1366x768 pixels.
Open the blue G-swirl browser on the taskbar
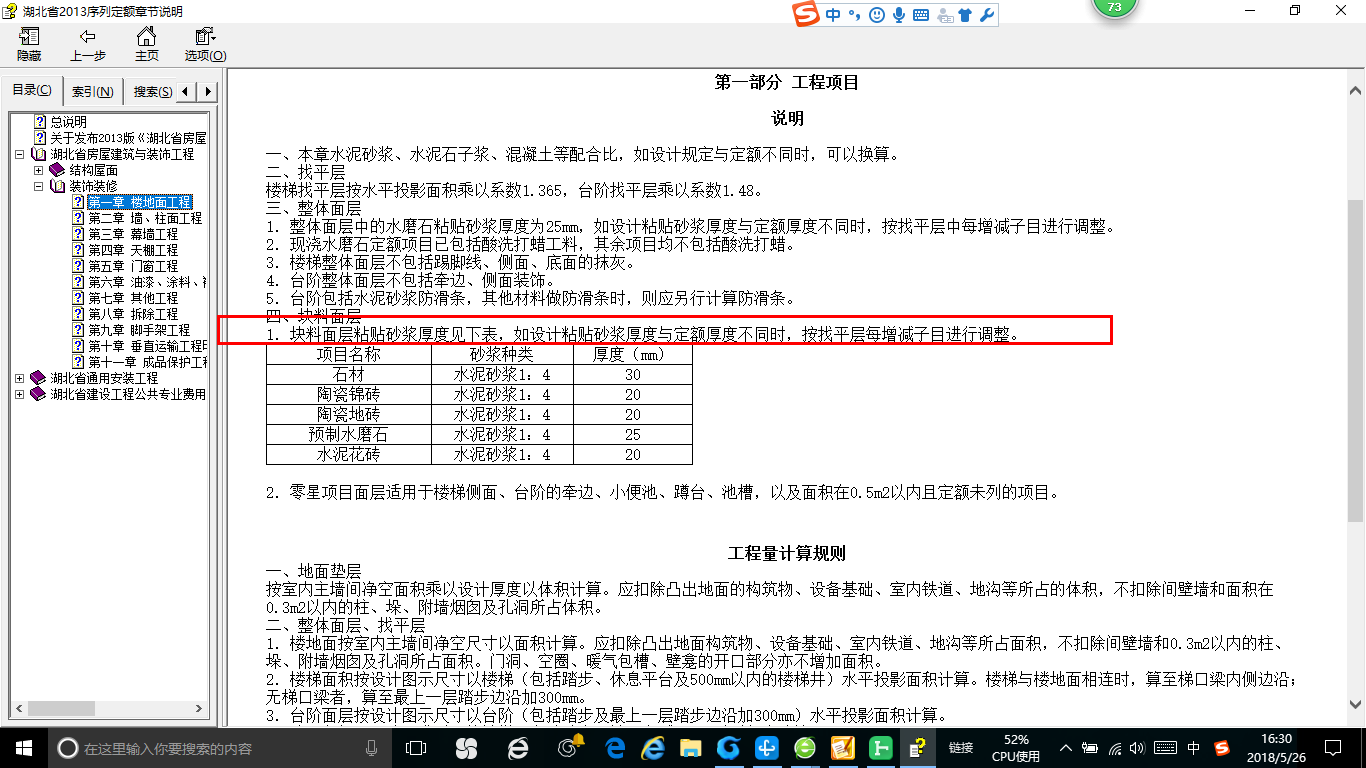pos(729,747)
